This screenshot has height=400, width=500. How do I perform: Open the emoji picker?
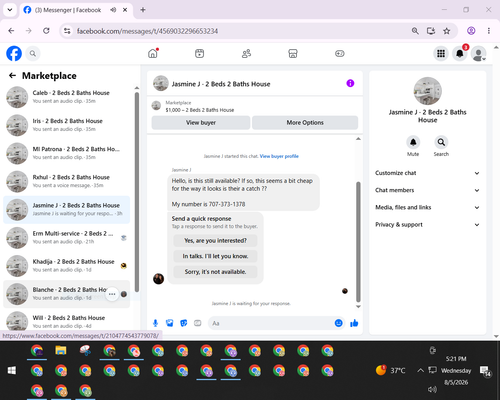point(338,323)
